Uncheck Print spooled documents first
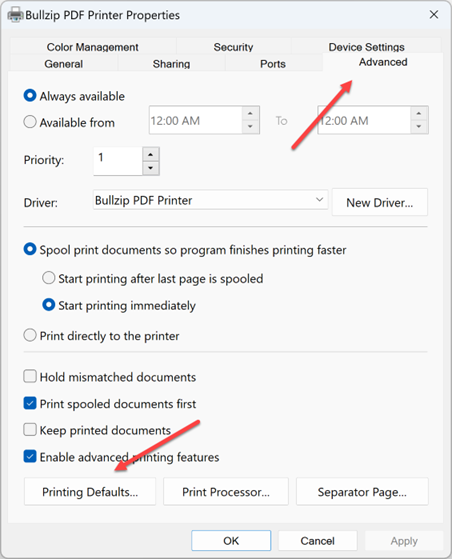 point(30,403)
